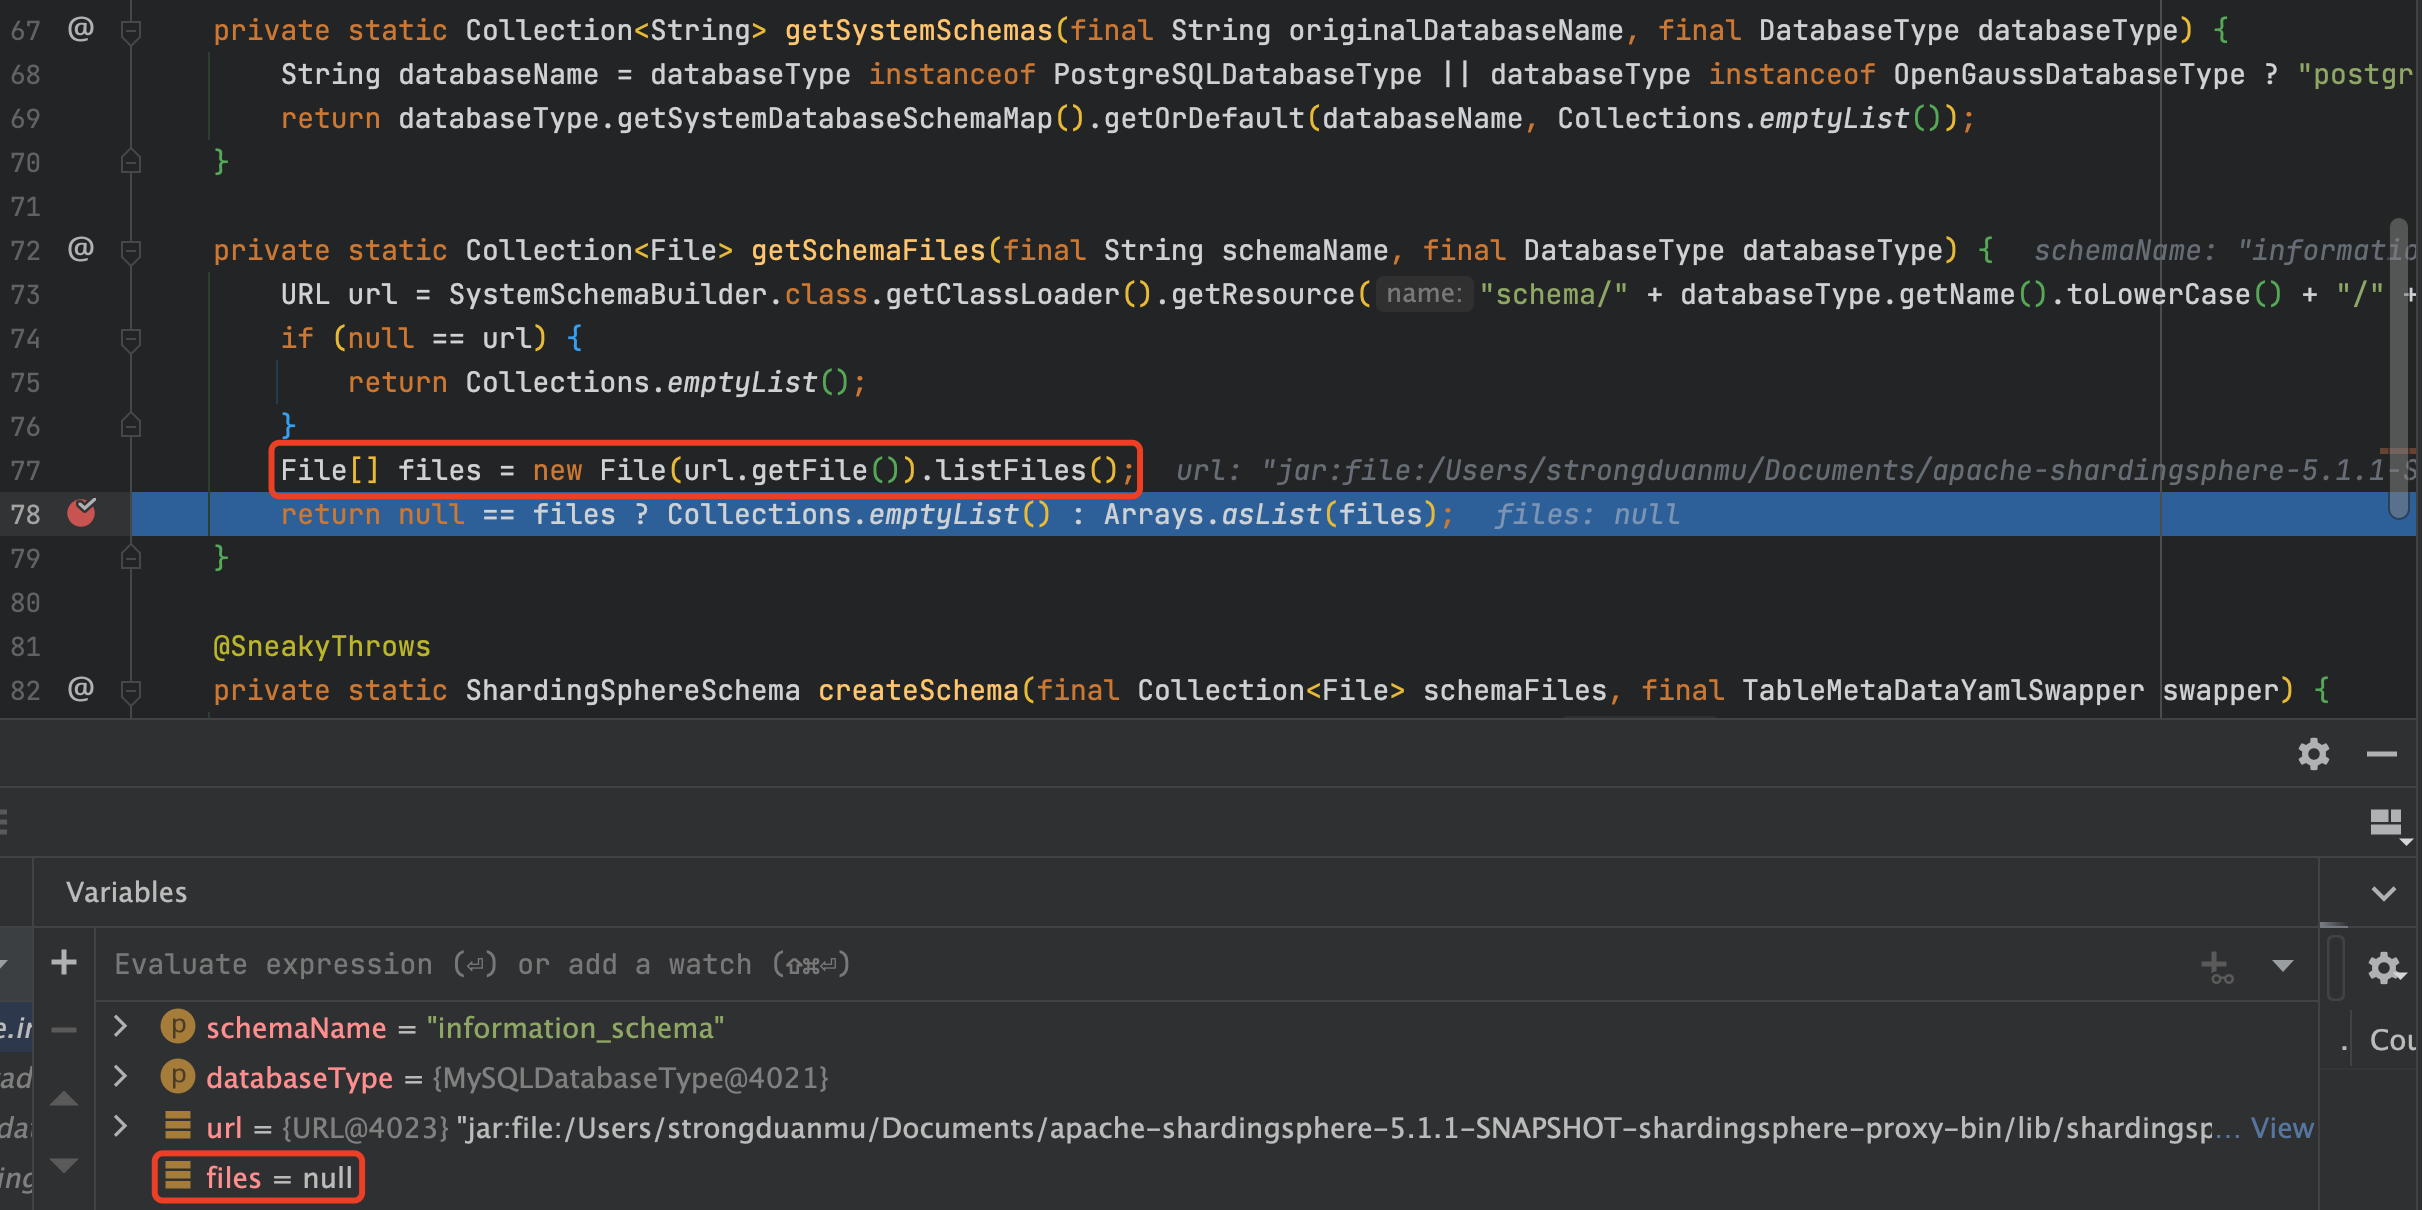2422x1210 pixels.
Task: Click the View link for url value
Action: point(2281,1128)
